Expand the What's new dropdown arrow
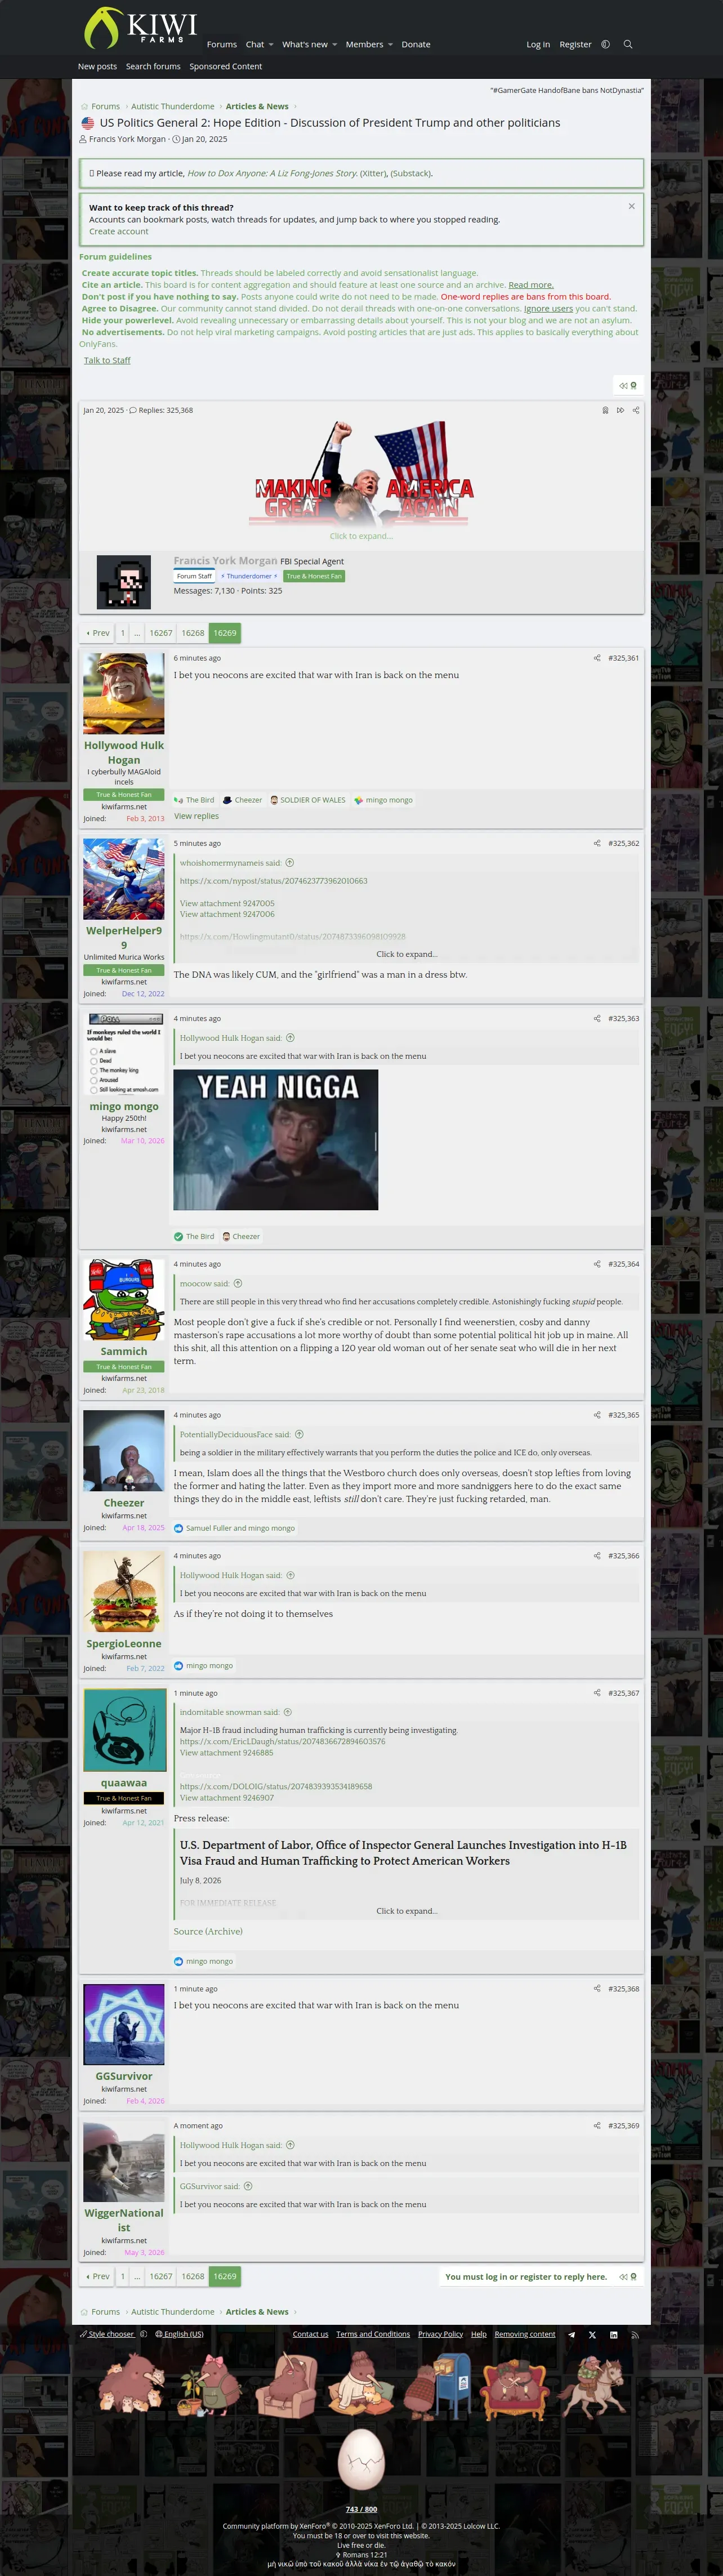 (x=334, y=45)
